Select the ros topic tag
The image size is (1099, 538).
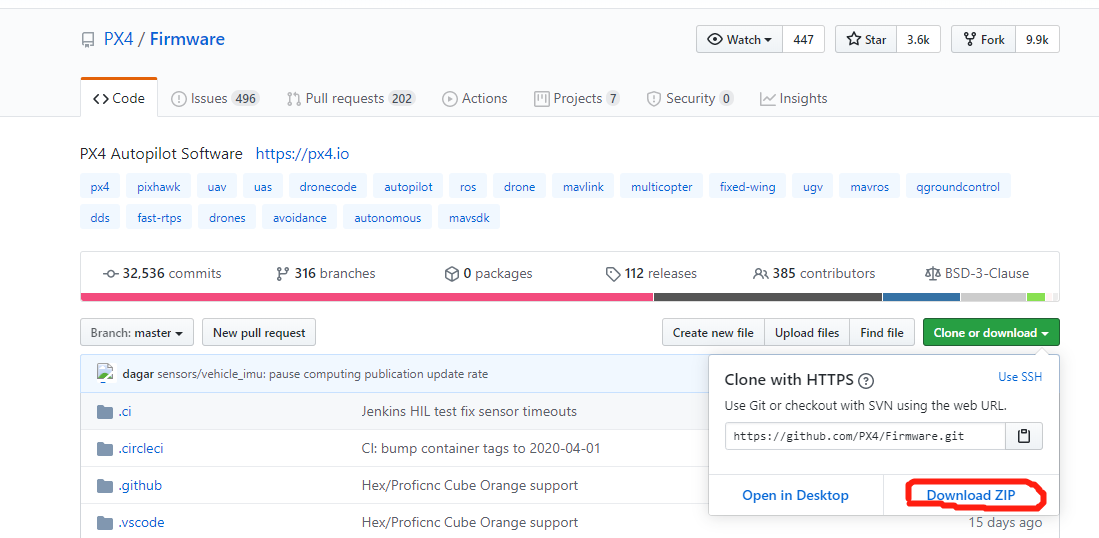click(468, 187)
